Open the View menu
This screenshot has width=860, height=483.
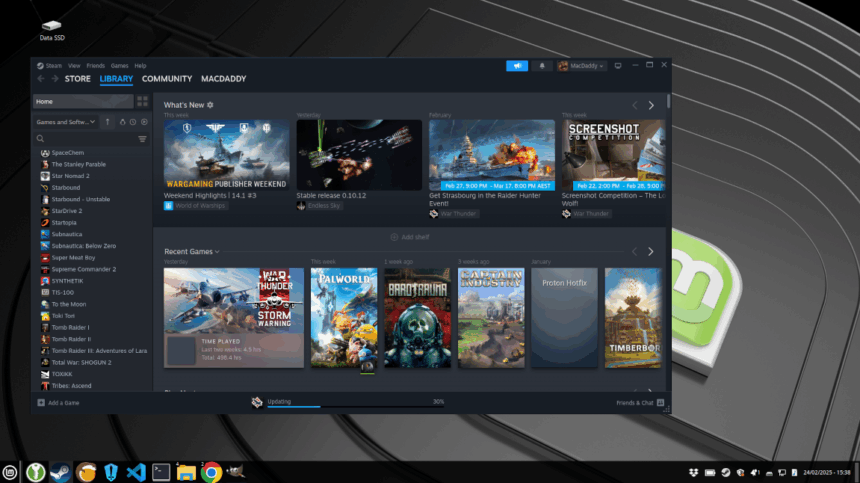74,66
